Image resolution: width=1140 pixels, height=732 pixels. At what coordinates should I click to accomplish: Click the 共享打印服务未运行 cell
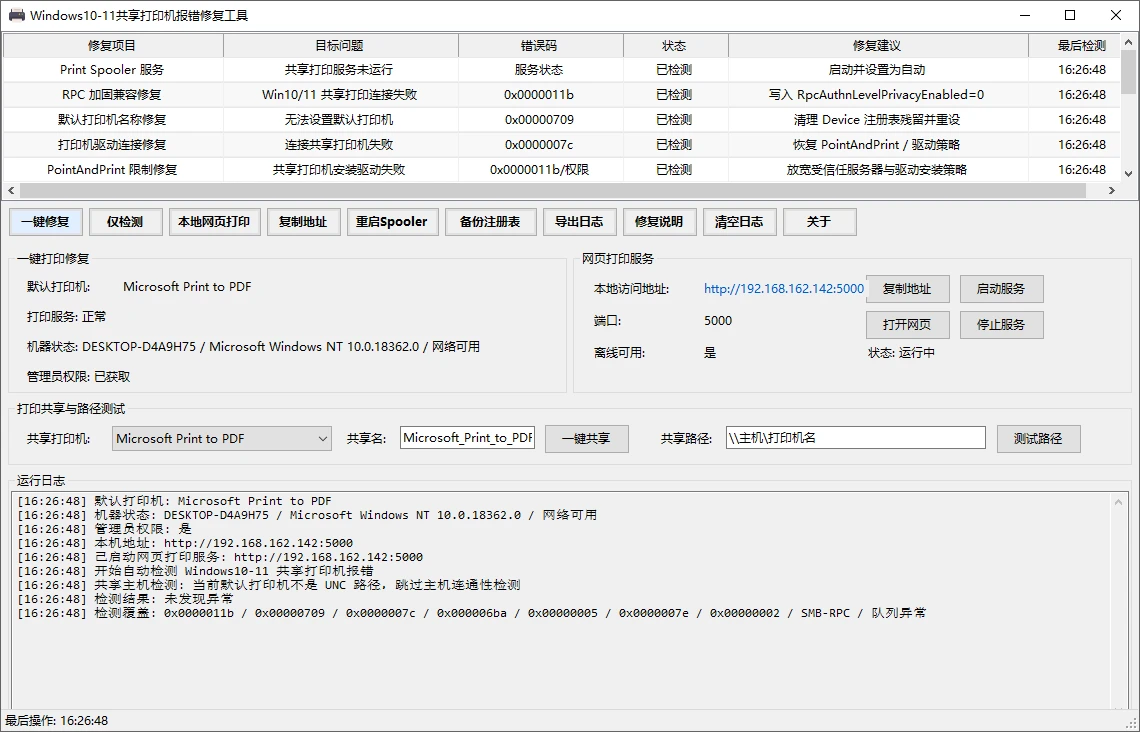point(339,70)
